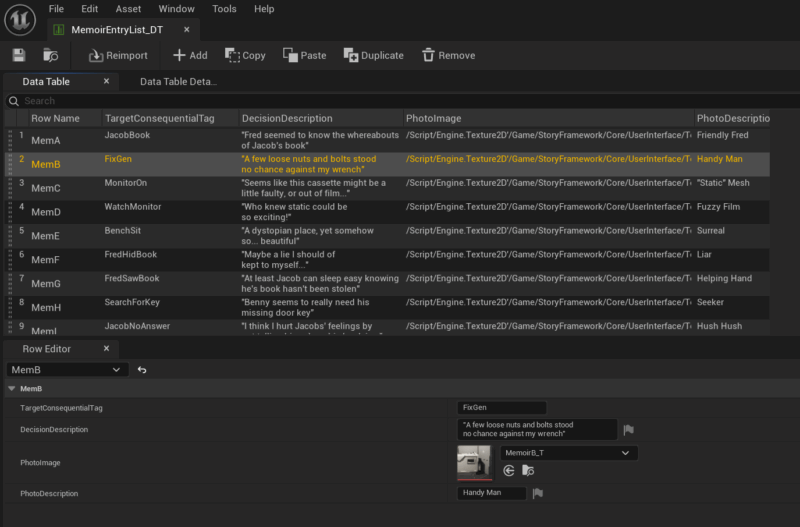The height and width of the screenshot is (527, 800).
Task: Click the Browse to asset icon in toolbar
Action: click(51, 55)
